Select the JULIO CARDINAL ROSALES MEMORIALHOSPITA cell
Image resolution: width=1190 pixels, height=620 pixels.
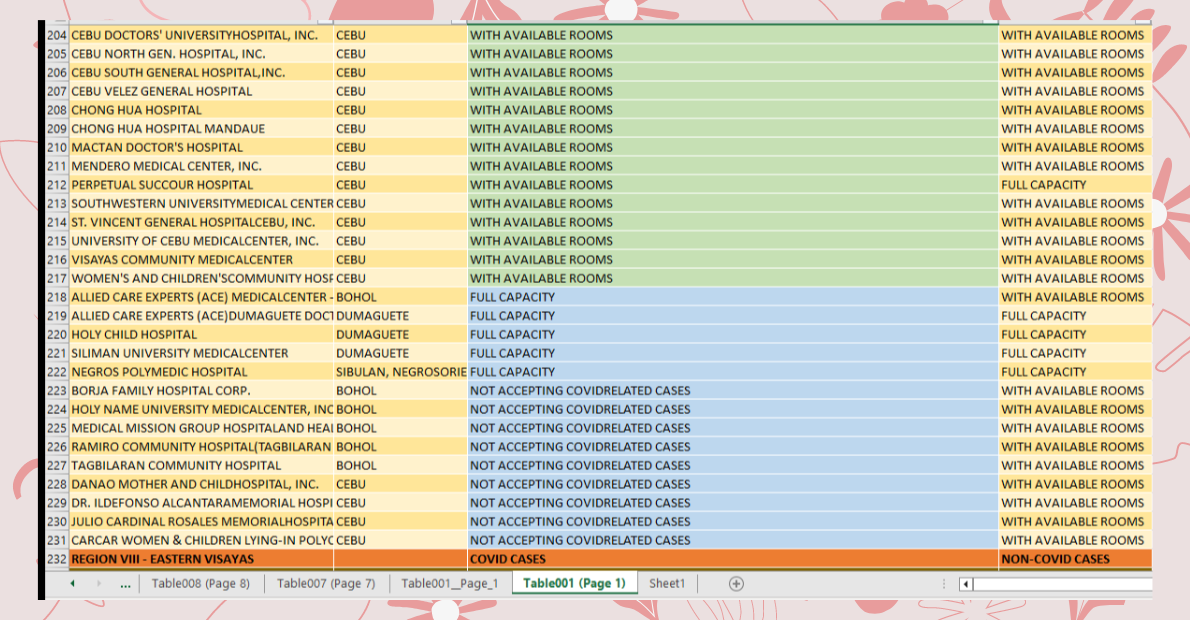click(x=201, y=521)
